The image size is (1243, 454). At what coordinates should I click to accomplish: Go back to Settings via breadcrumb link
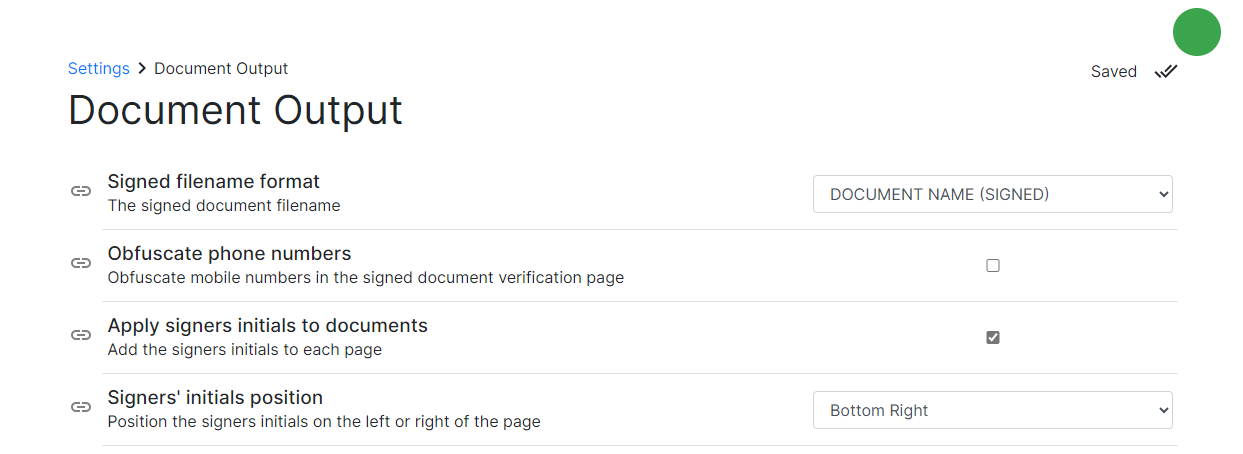(99, 69)
